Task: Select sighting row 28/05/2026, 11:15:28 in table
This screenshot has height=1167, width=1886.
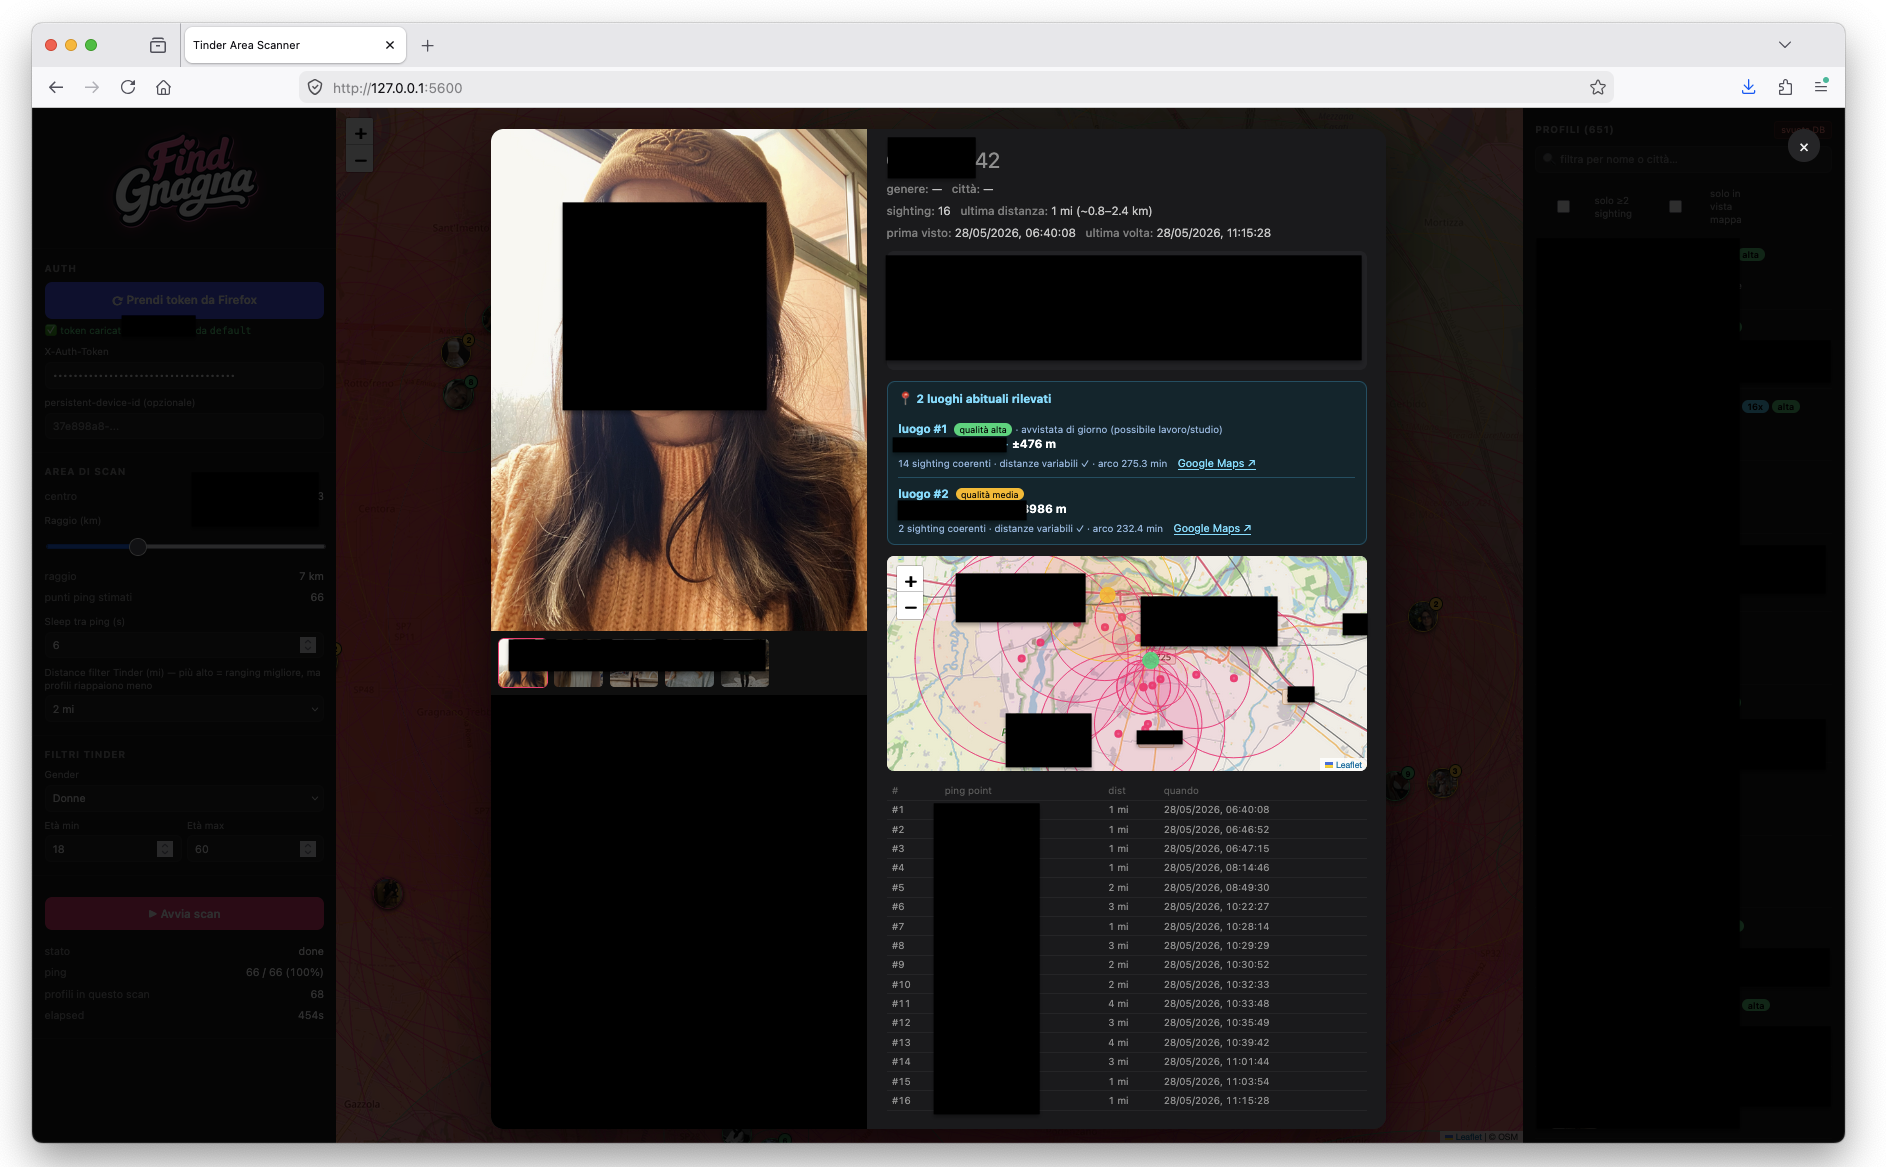Action: click(1127, 1101)
